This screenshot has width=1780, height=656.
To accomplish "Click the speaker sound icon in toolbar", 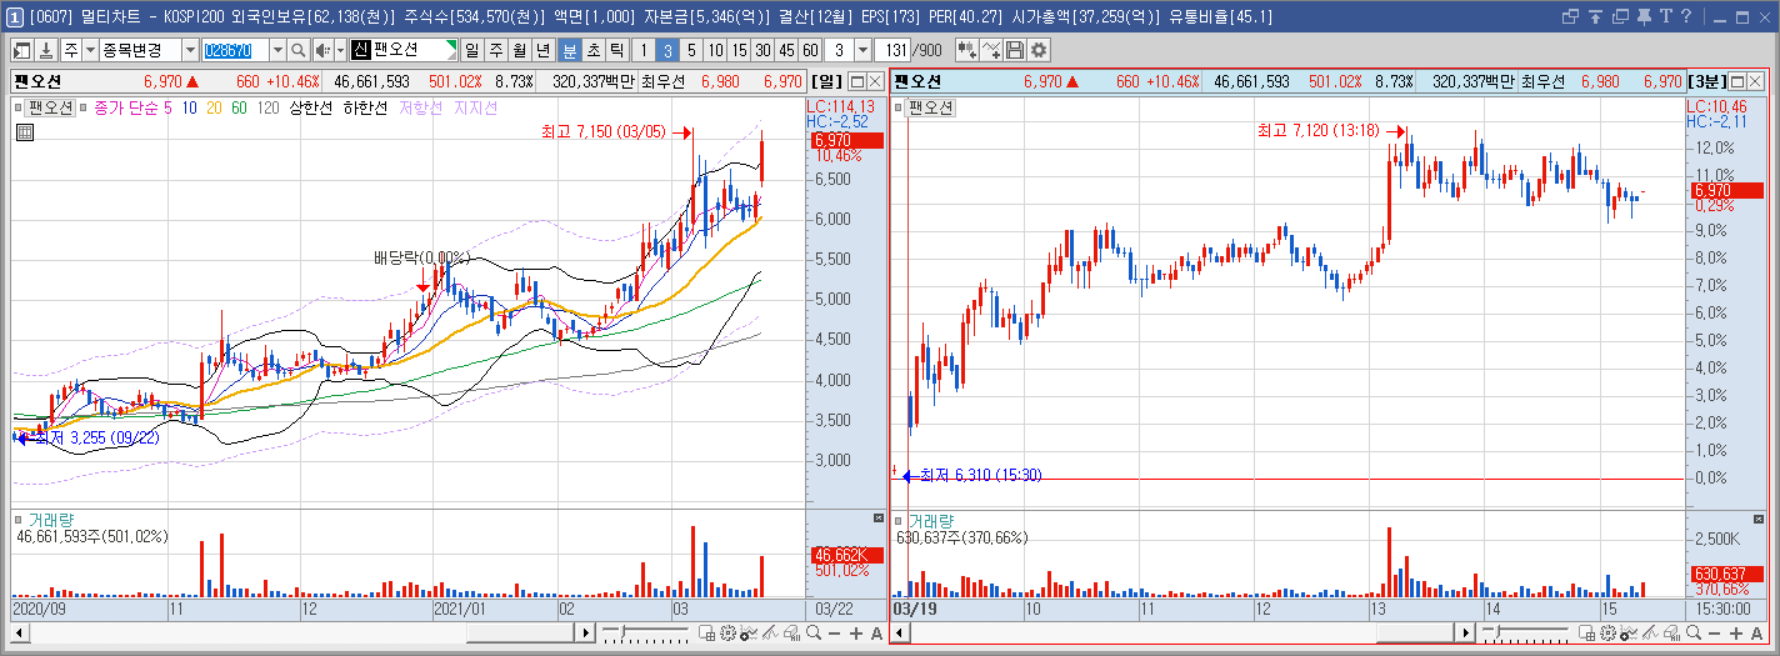I will (322, 50).
